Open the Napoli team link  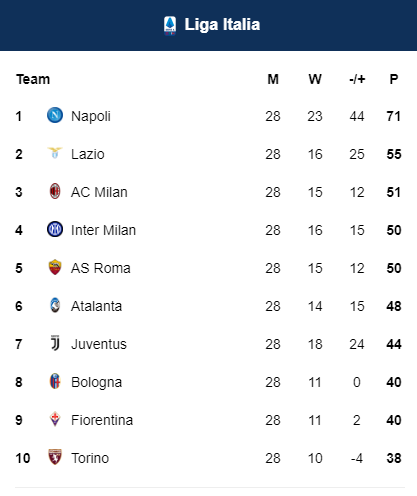(91, 116)
